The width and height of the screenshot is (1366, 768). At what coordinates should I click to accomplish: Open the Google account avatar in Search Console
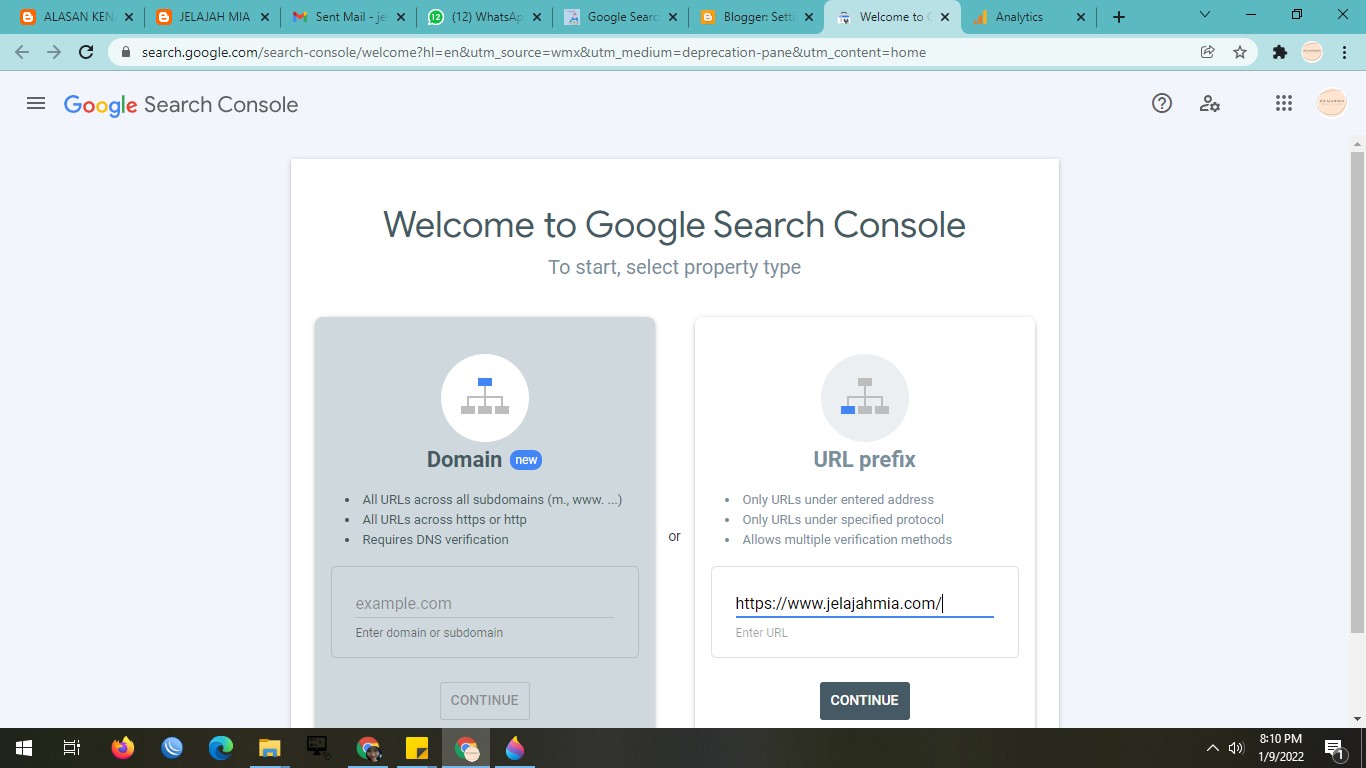pos(1331,103)
